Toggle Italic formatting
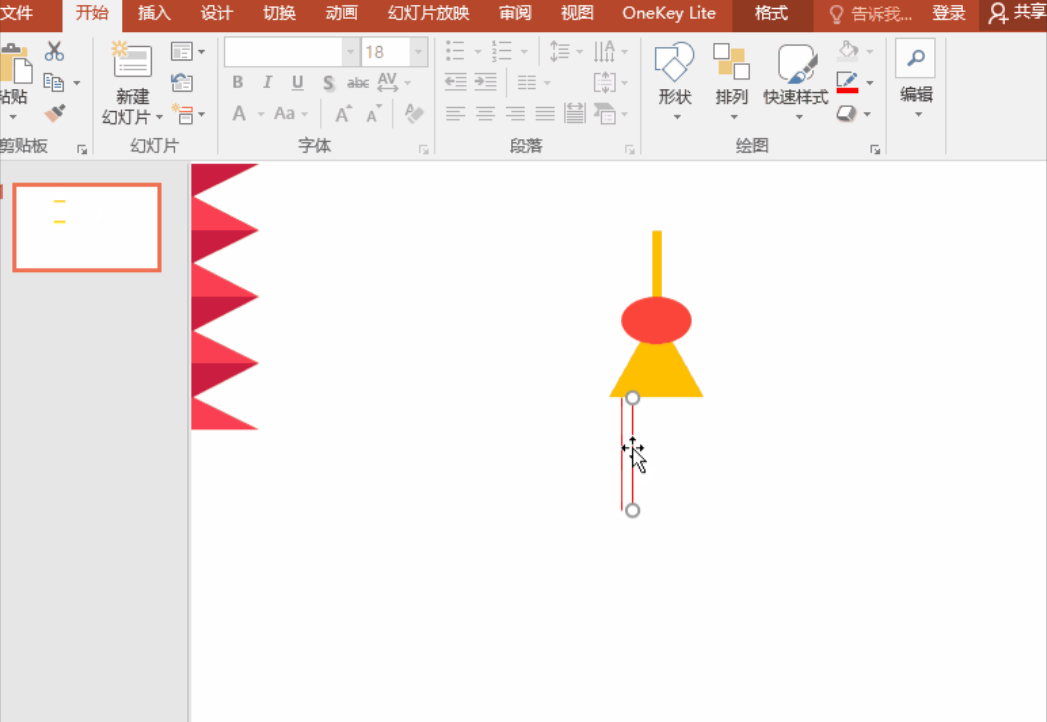This screenshot has width=1047, height=722. point(268,82)
